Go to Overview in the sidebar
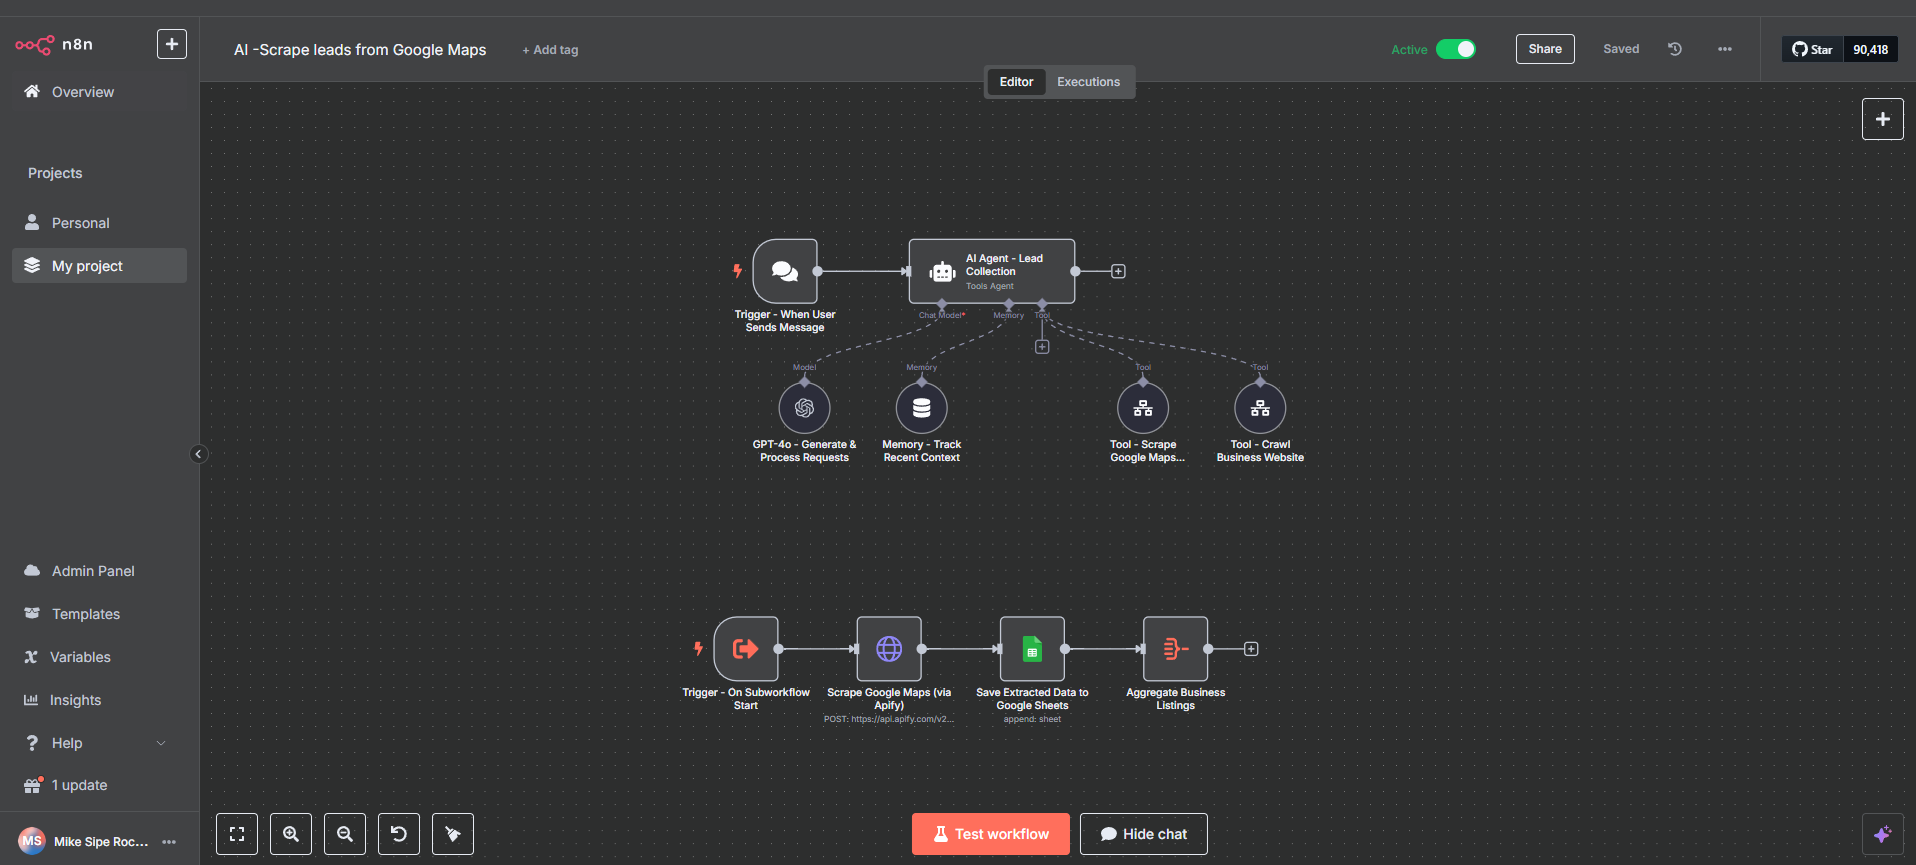Viewport: 1916px width, 865px height. 99,92
